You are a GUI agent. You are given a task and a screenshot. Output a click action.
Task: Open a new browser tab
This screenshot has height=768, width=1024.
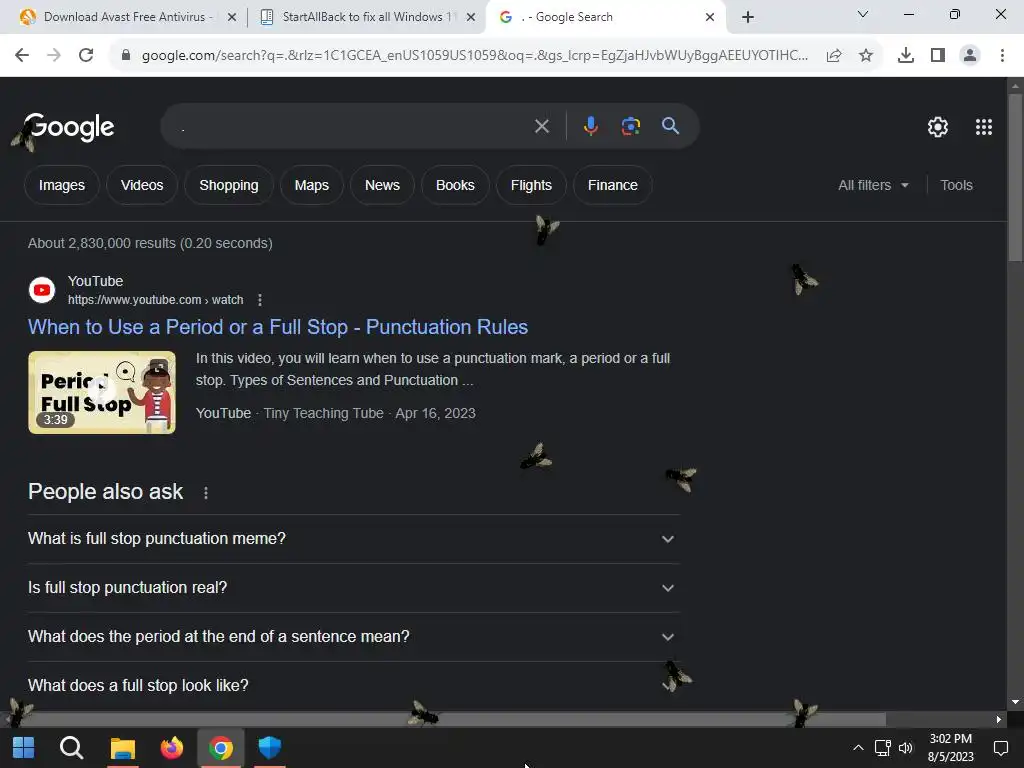748,17
